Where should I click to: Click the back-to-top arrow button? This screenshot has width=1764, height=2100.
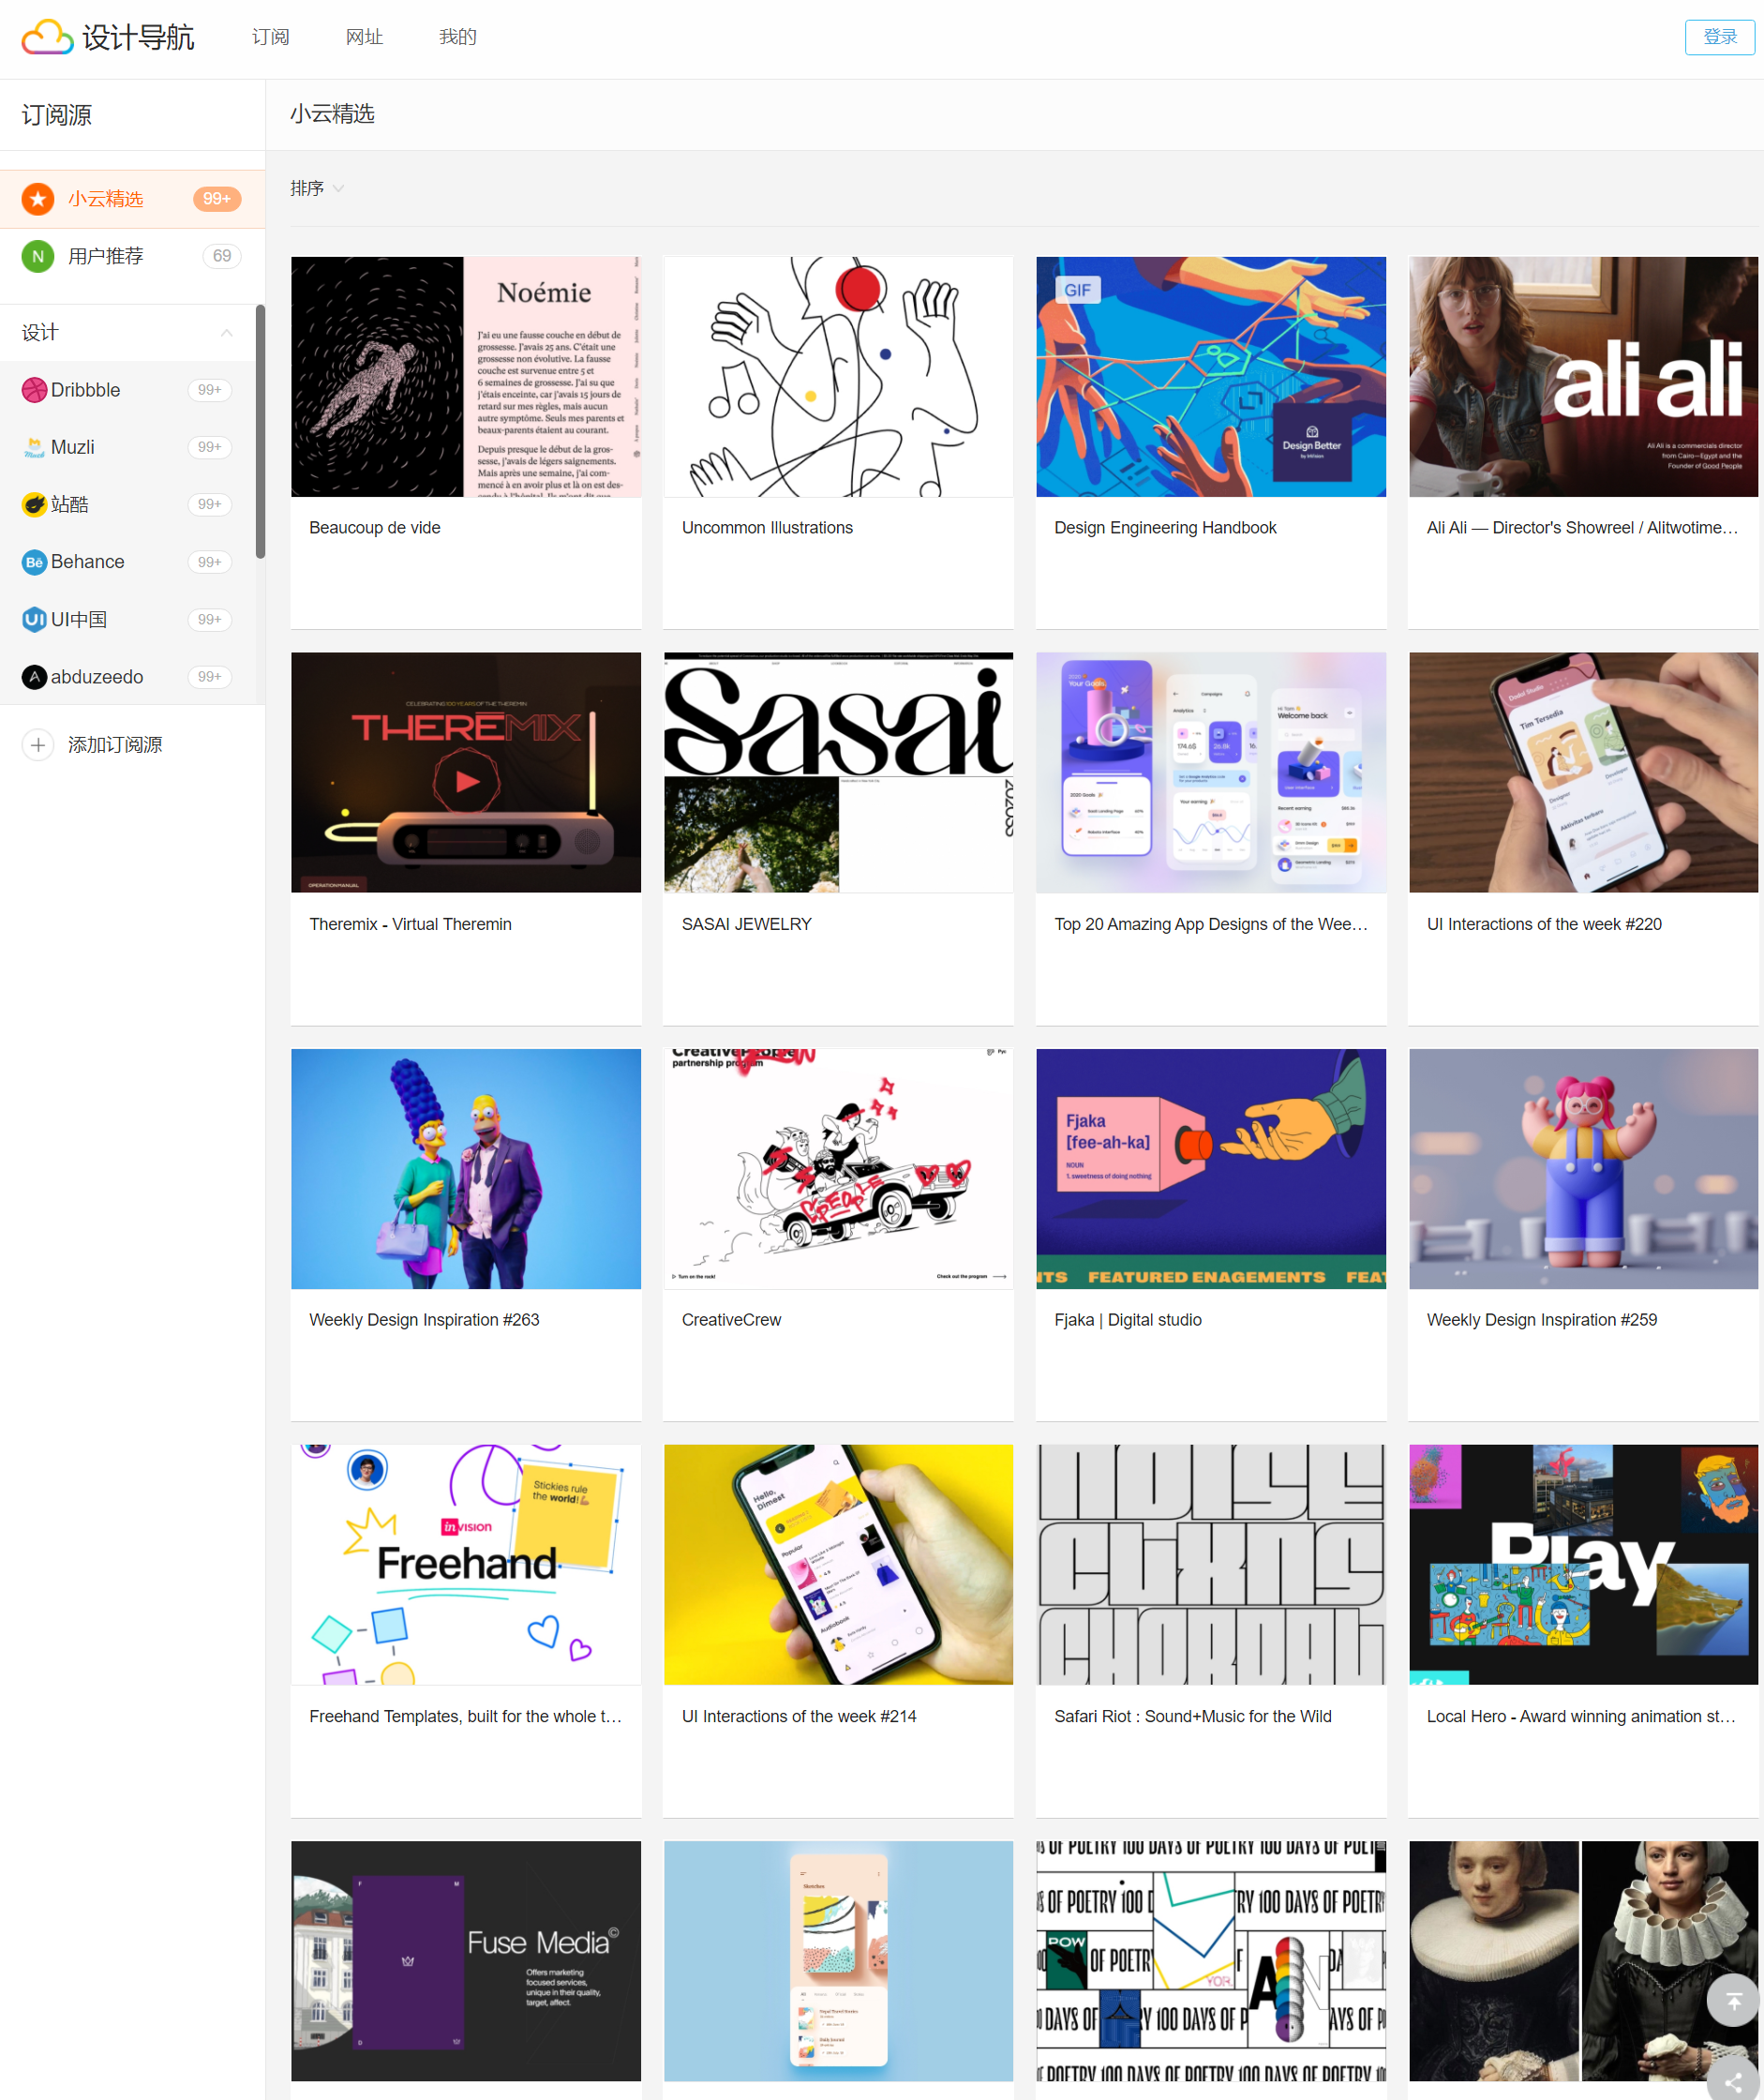1733,2000
